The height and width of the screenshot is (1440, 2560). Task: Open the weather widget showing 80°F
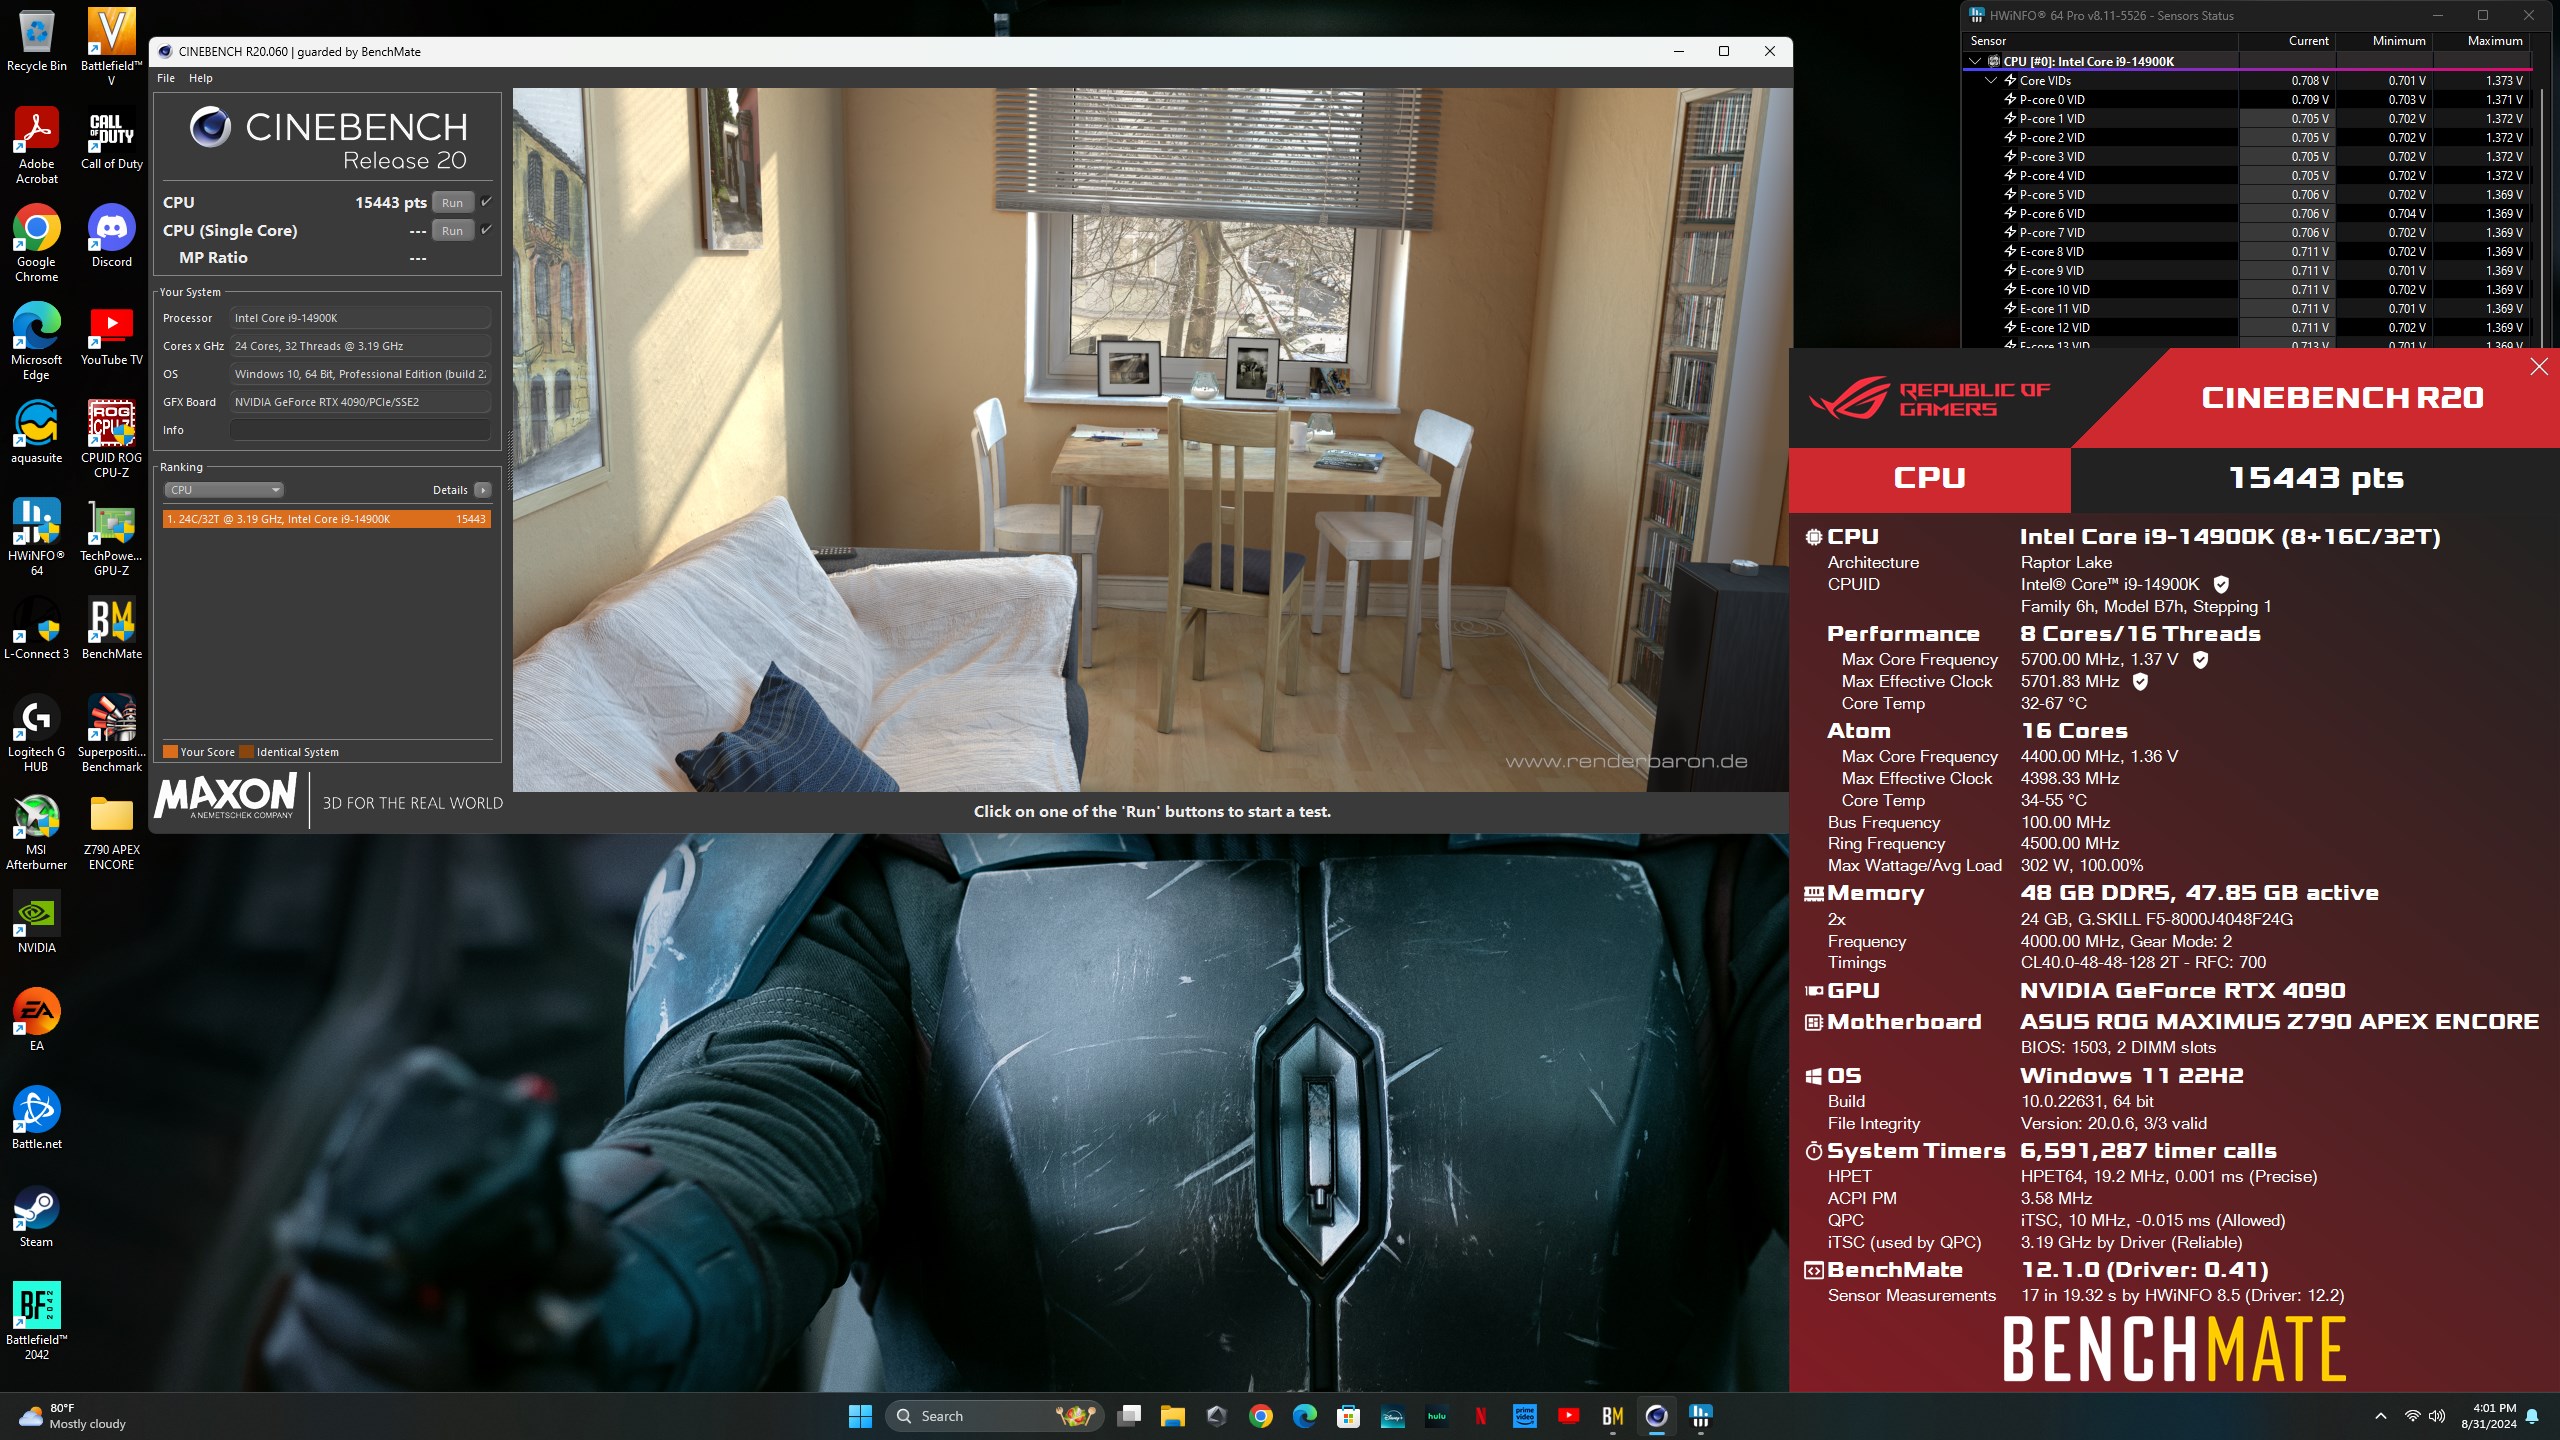pyautogui.click(x=74, y=1416)
